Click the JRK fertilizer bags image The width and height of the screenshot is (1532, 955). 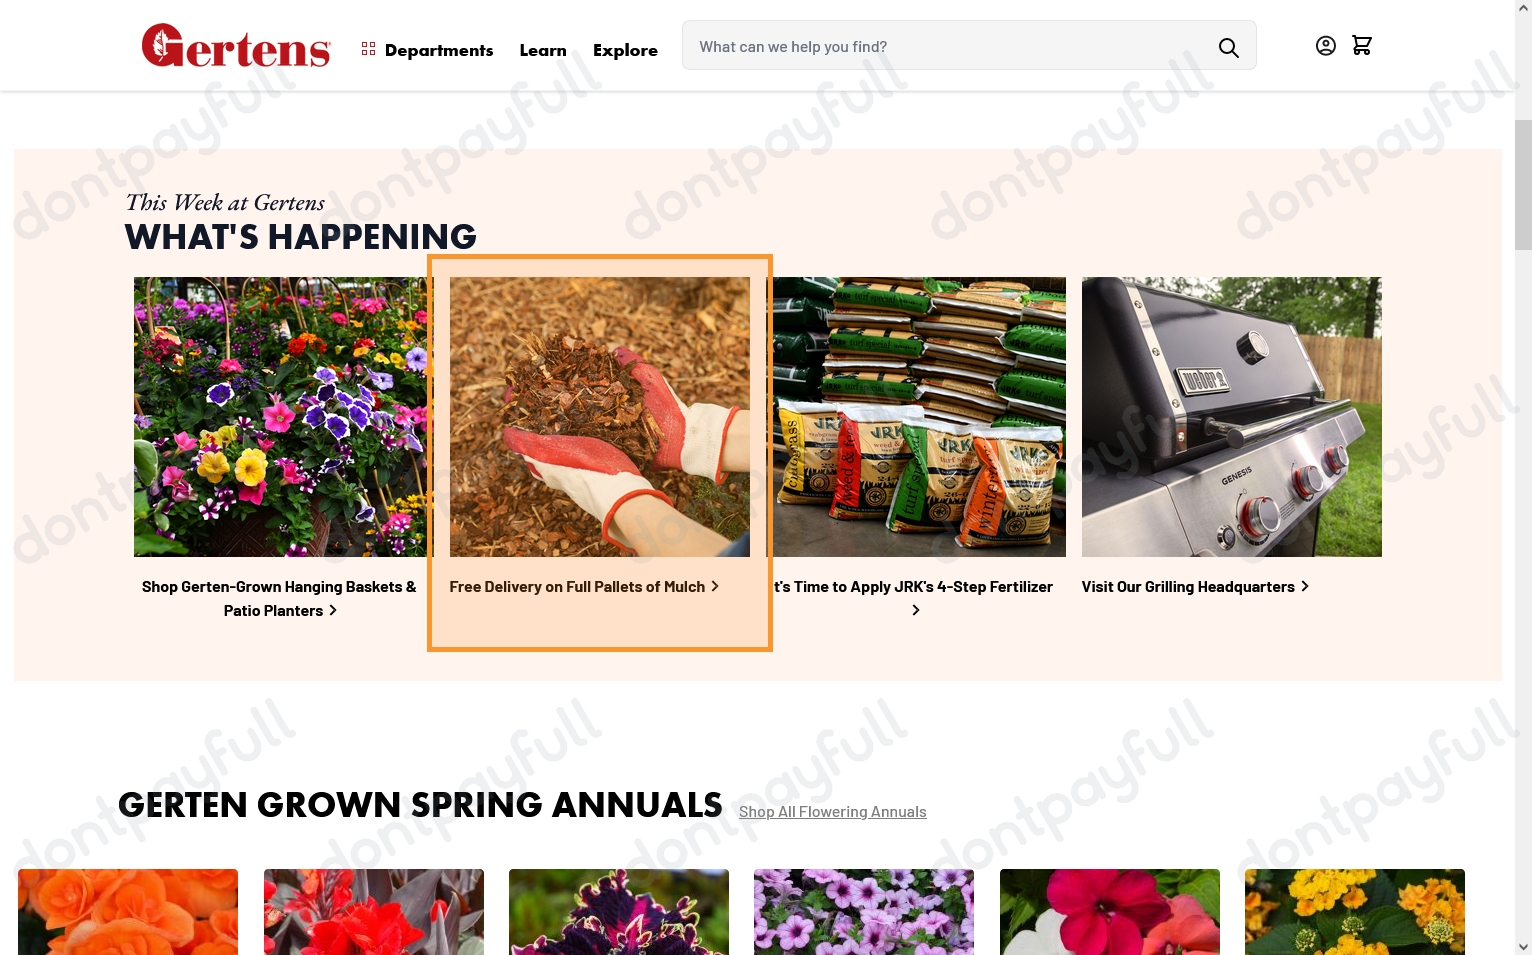(x=918, y=416)
